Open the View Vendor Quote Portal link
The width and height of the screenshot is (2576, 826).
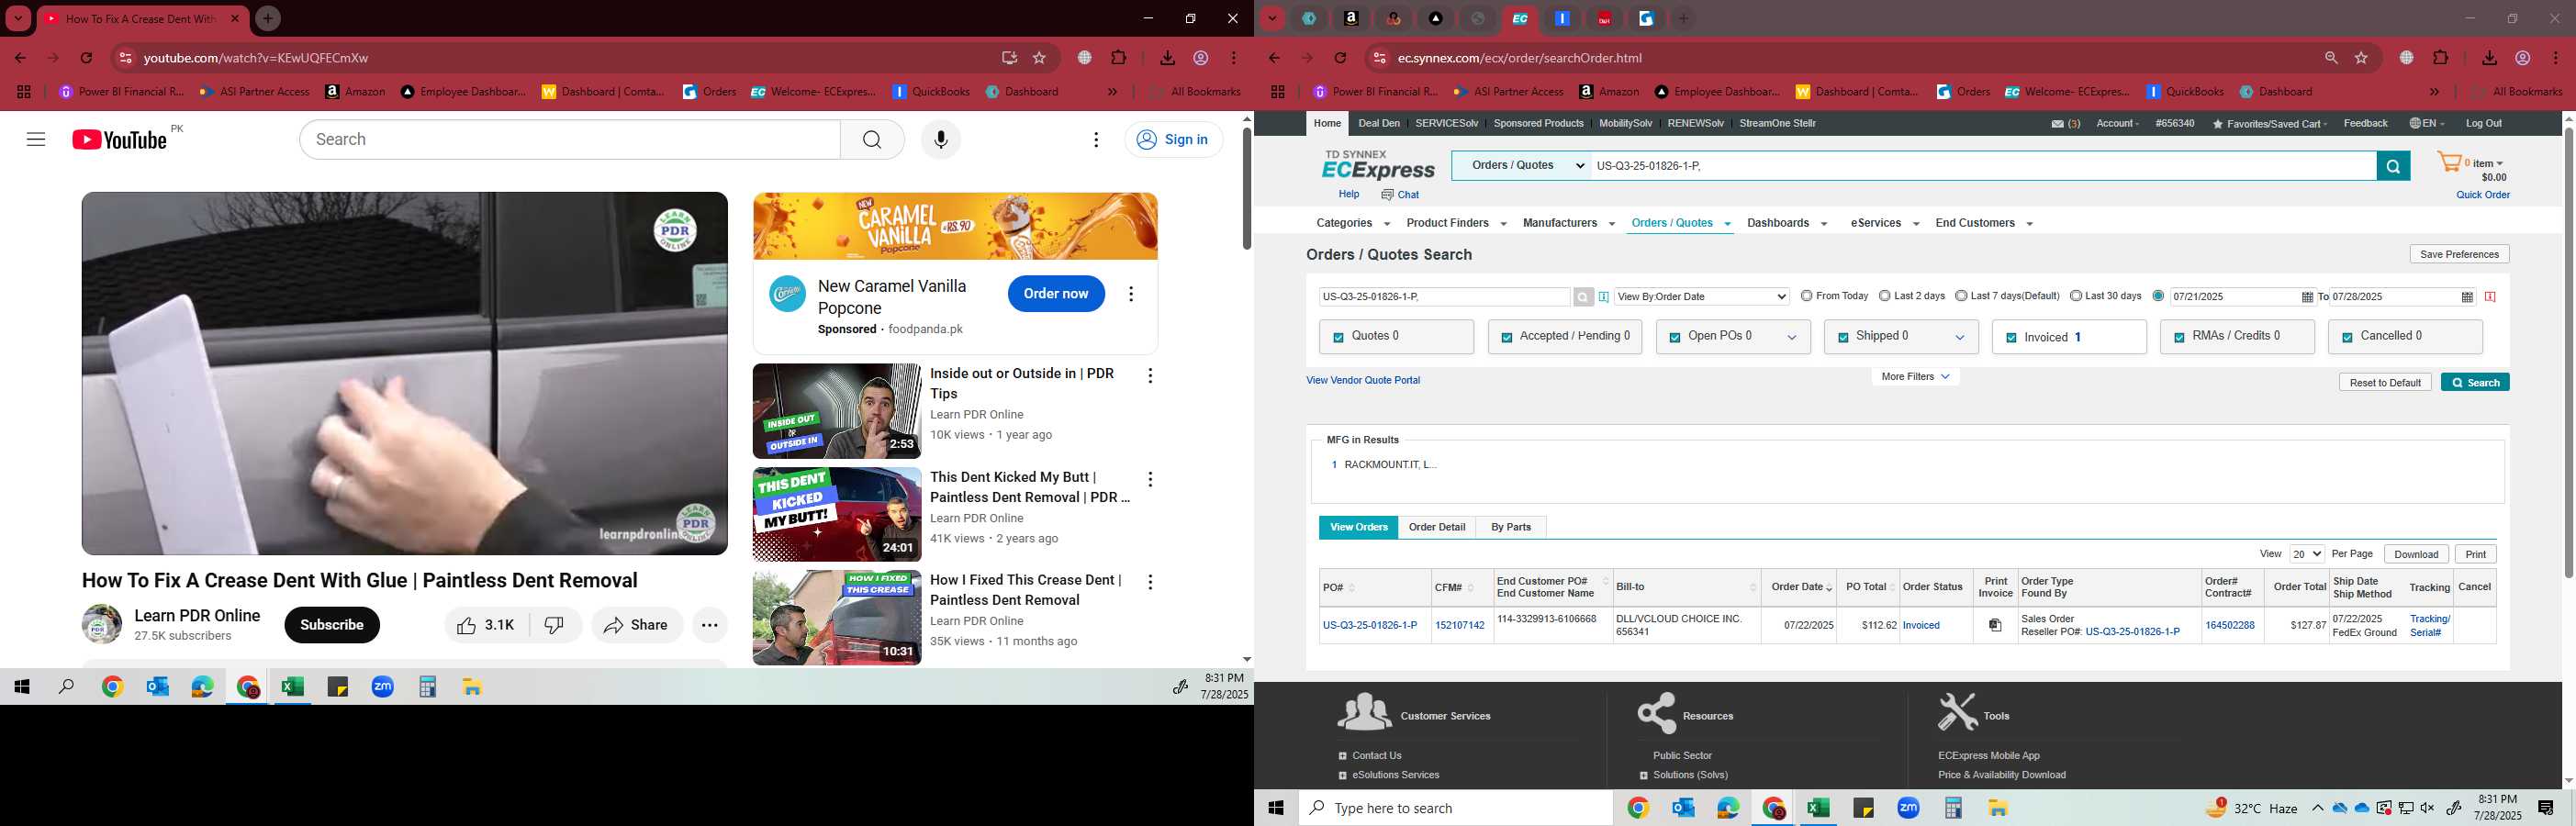tap(1362, 380)
